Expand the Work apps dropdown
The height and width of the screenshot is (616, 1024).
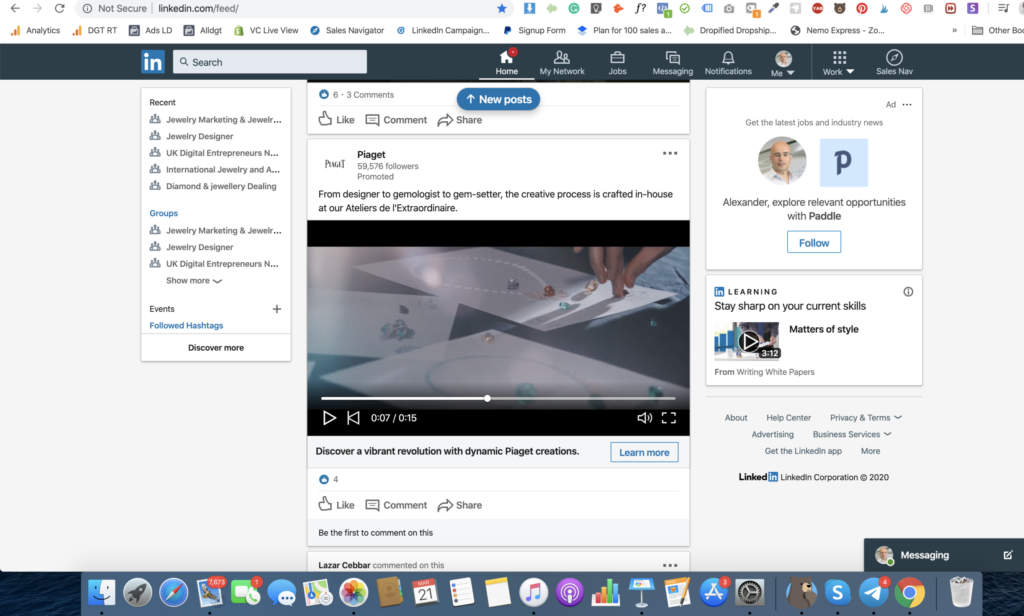(839, 63)
